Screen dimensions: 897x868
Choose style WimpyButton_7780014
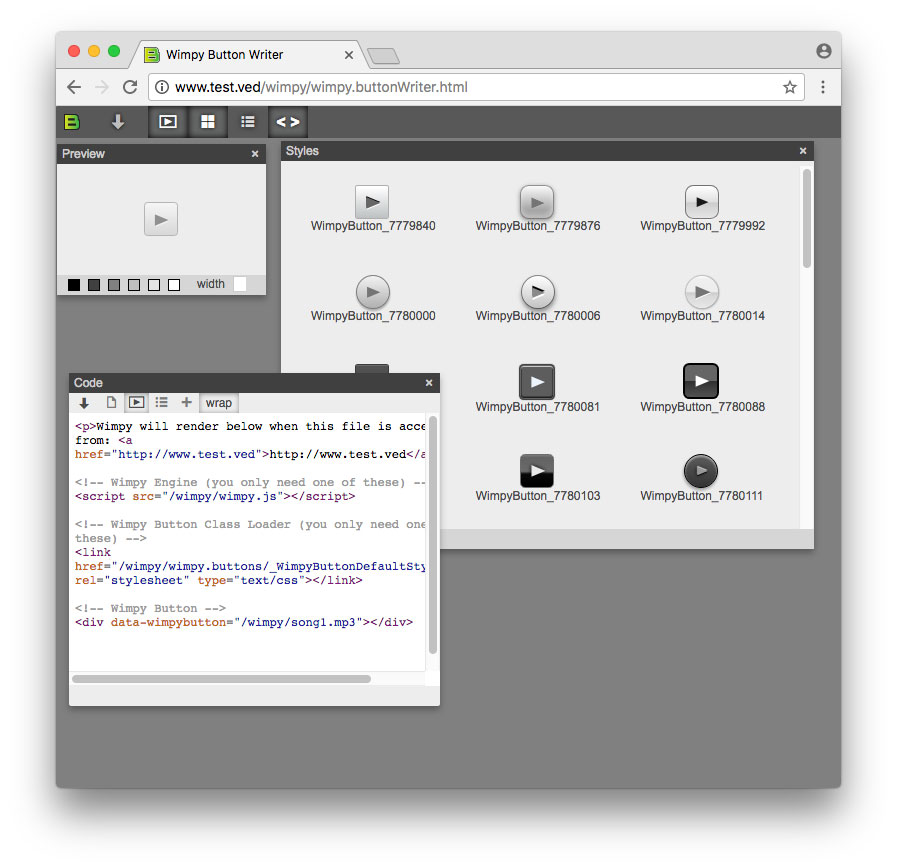tap(702, 299)
